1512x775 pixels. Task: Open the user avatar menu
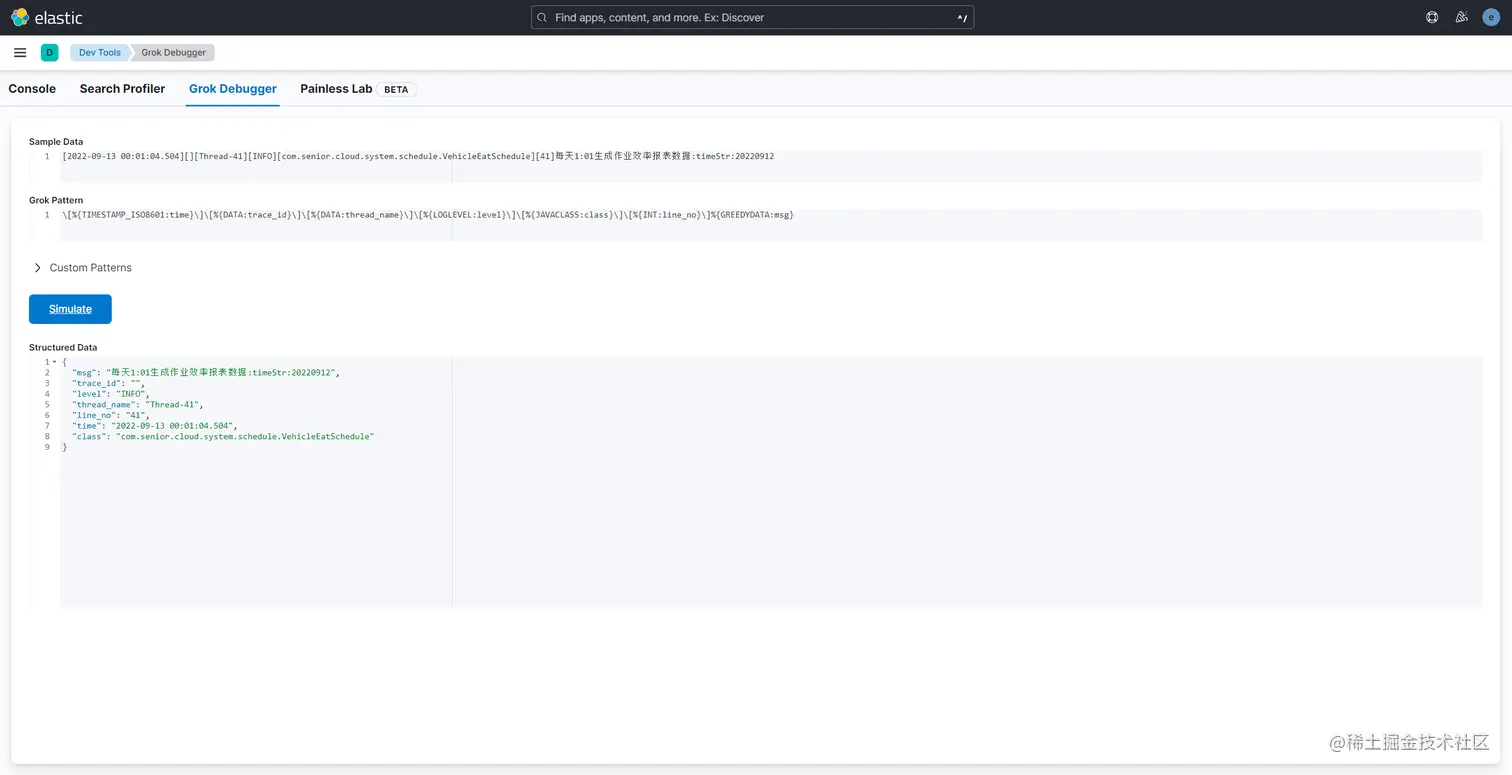[x=1490, y=17]
